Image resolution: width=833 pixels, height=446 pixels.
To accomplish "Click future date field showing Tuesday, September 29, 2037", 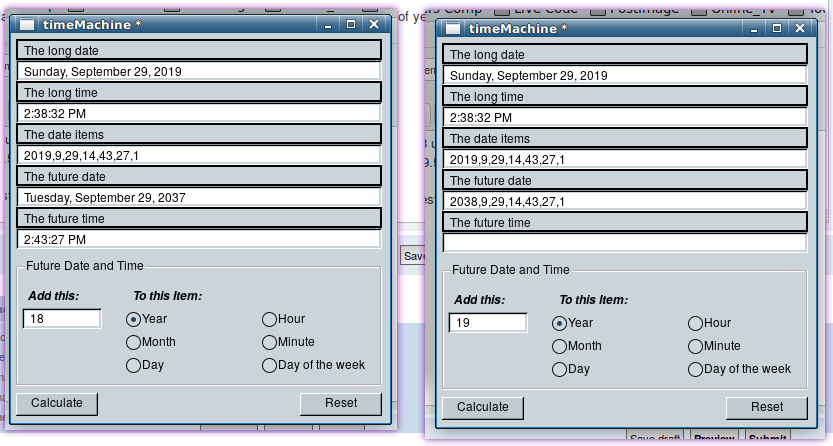I will (199, 197).
